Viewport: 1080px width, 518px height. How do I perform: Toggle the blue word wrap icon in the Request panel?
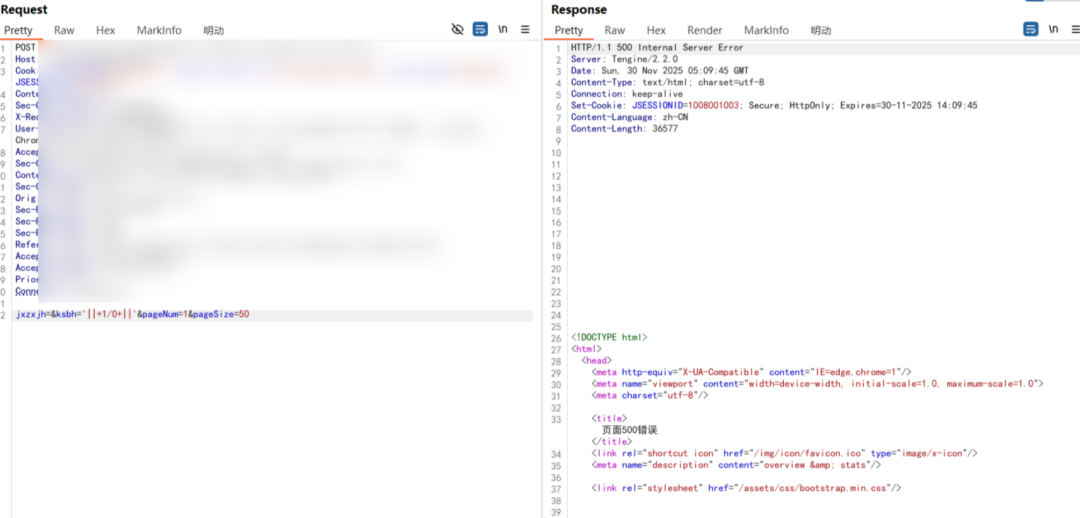pyautogui.click(x=480, y=30)
